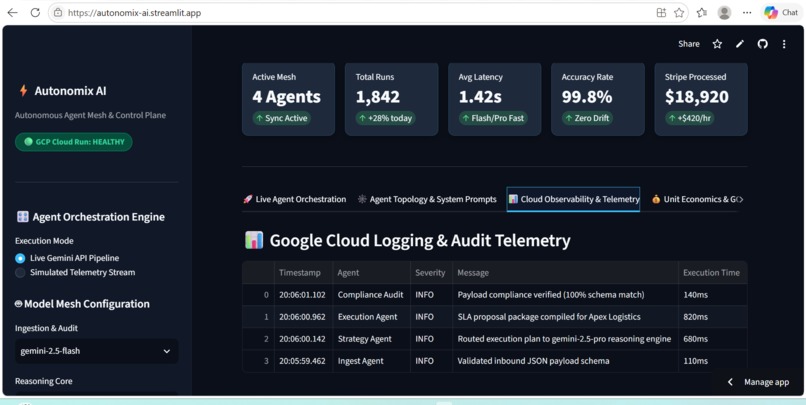Click the 'Payload compliance verified' message

[x=565, y=295]
